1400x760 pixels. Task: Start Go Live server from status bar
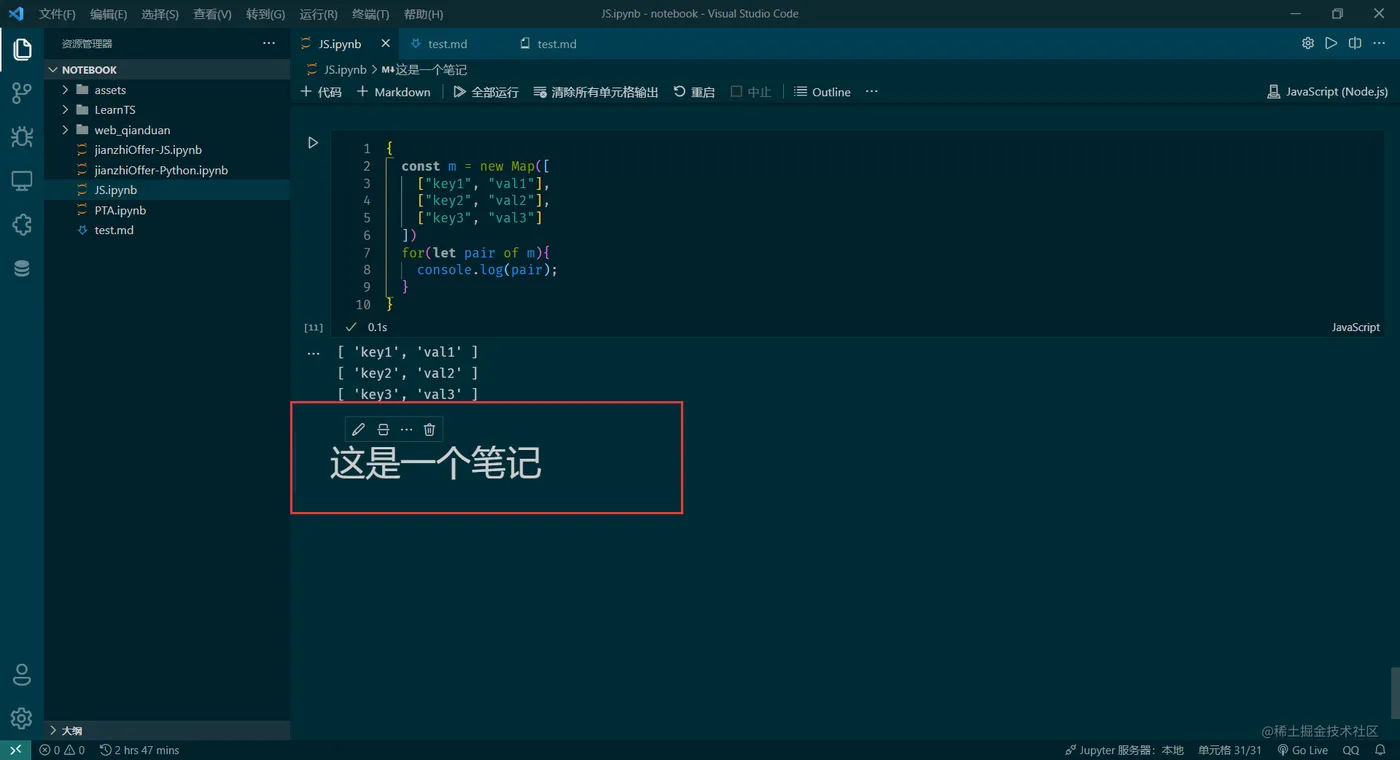1302,750
